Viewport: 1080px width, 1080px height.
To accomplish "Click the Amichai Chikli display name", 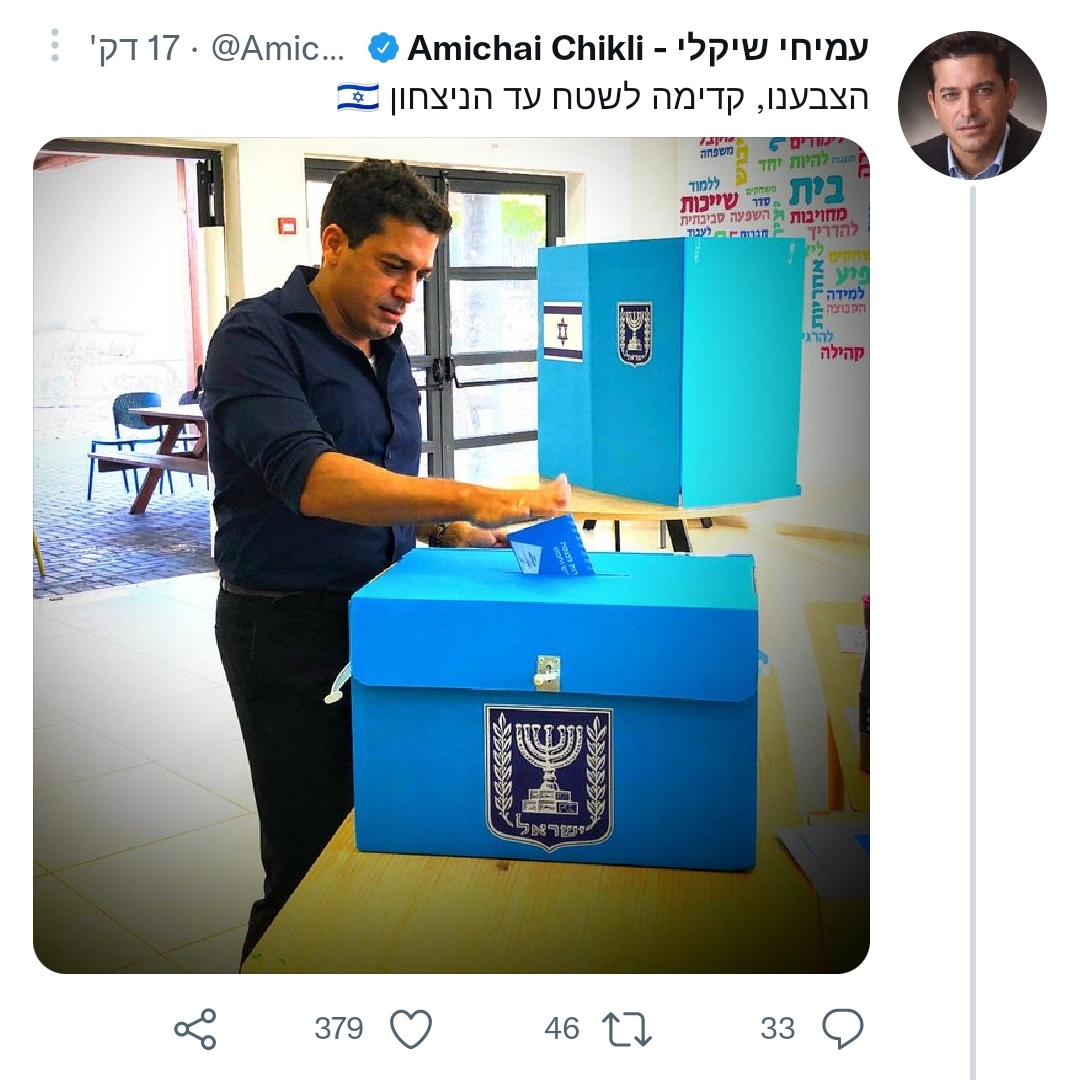I will tap(526, 48).
